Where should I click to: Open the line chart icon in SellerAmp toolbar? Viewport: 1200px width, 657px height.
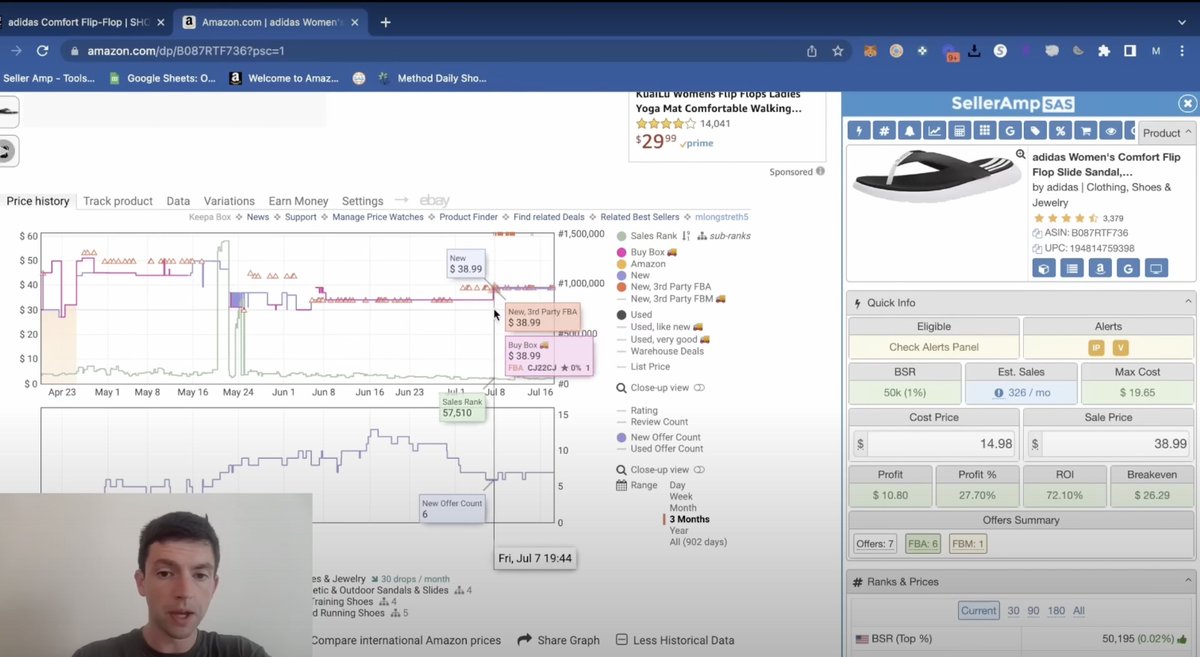pyautogui.click(x=935, y=131)
